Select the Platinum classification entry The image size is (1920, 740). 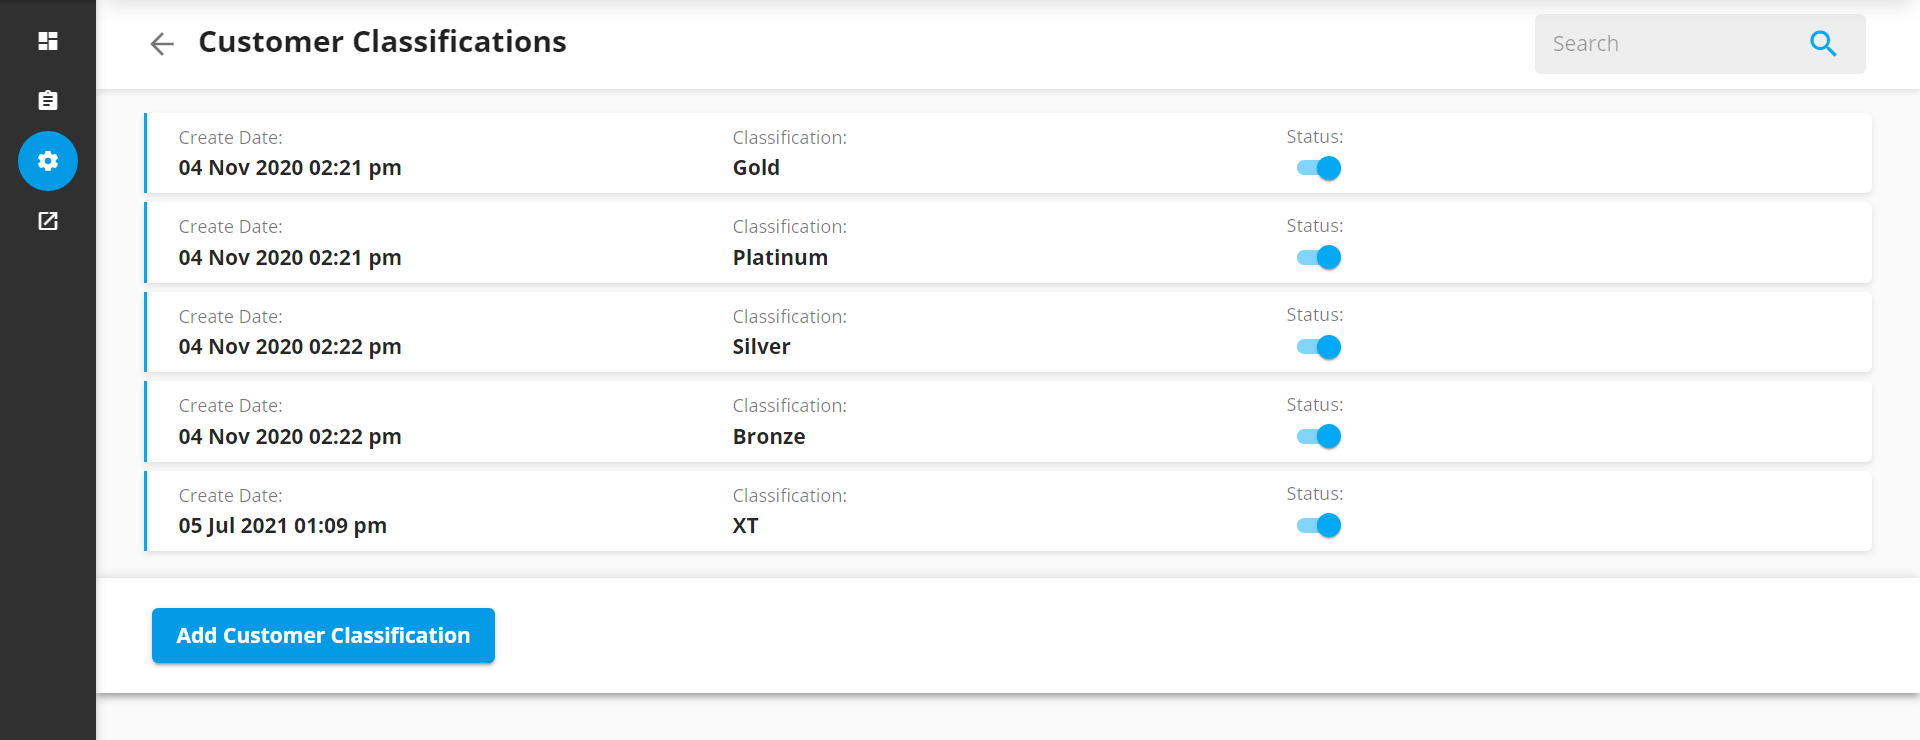point(1008,242)
